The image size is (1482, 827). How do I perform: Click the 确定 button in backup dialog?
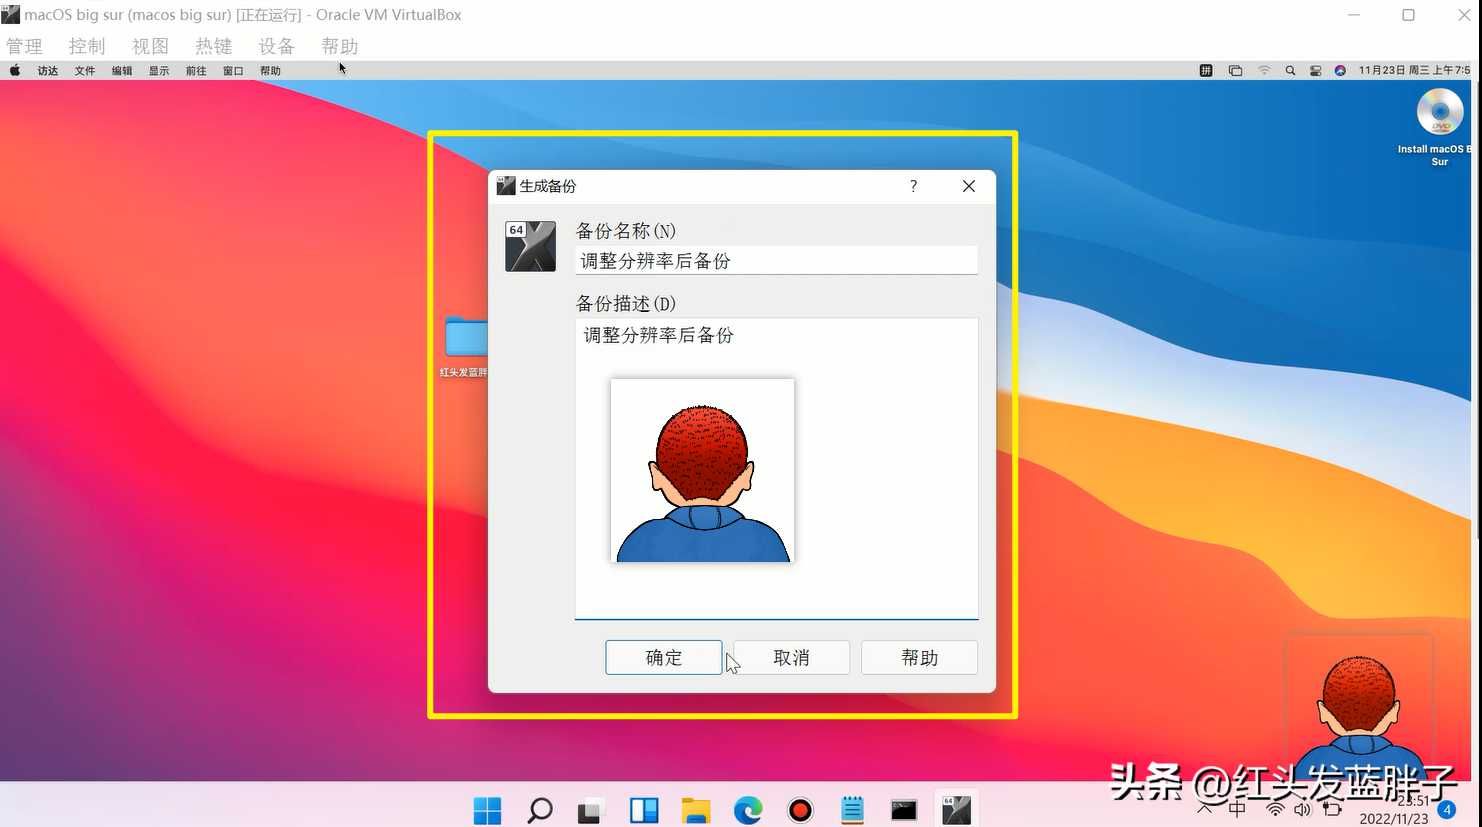[x=663, y=657]
